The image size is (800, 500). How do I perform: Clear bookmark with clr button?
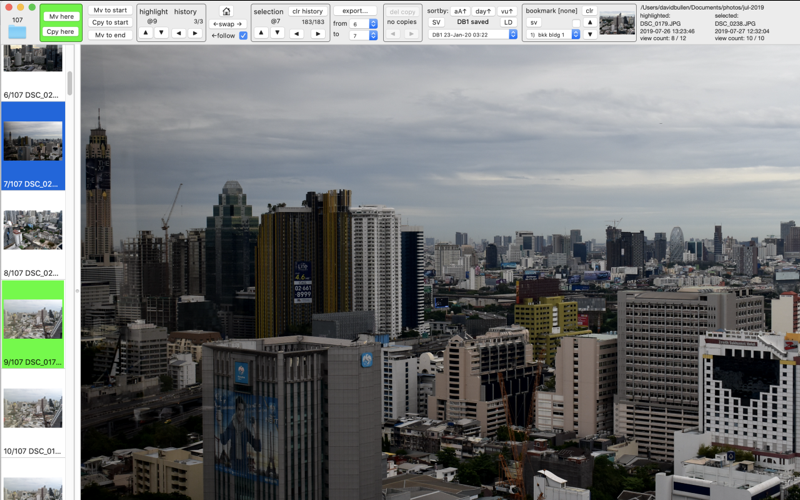[x=589, y=11]
